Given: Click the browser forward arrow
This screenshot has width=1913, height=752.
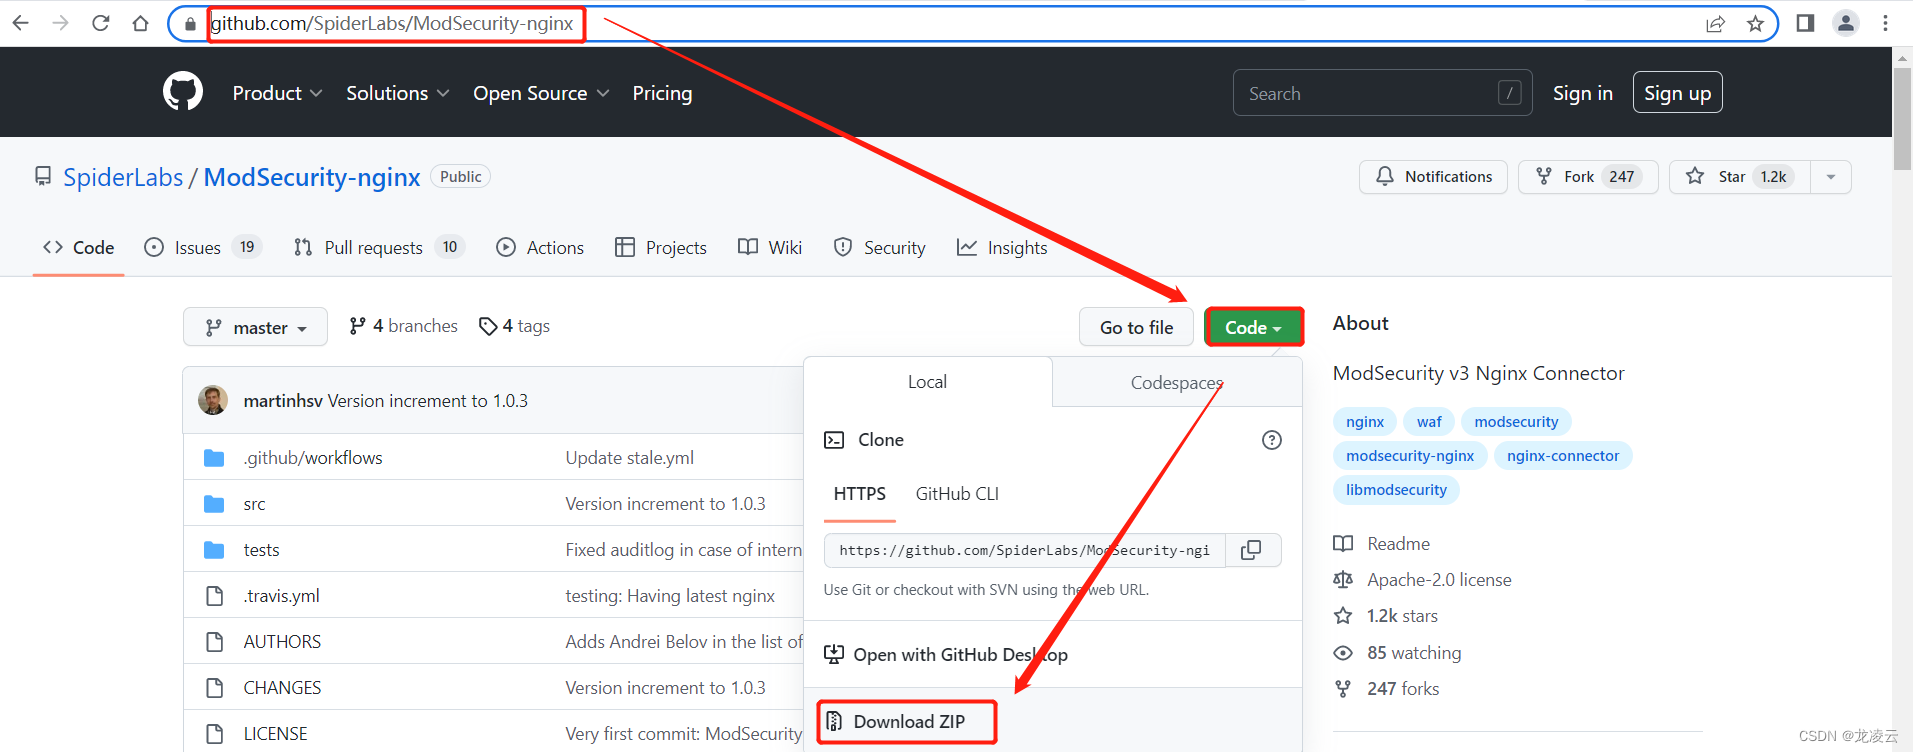Looking at the screenshot, I should pyautogui.click(x=60, y=23).
